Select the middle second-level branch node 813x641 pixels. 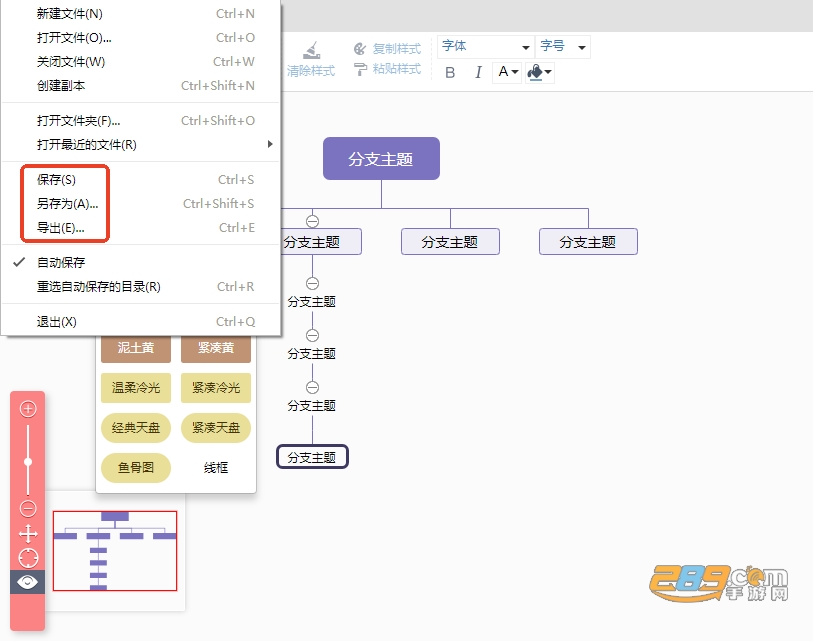click(450, 242)
